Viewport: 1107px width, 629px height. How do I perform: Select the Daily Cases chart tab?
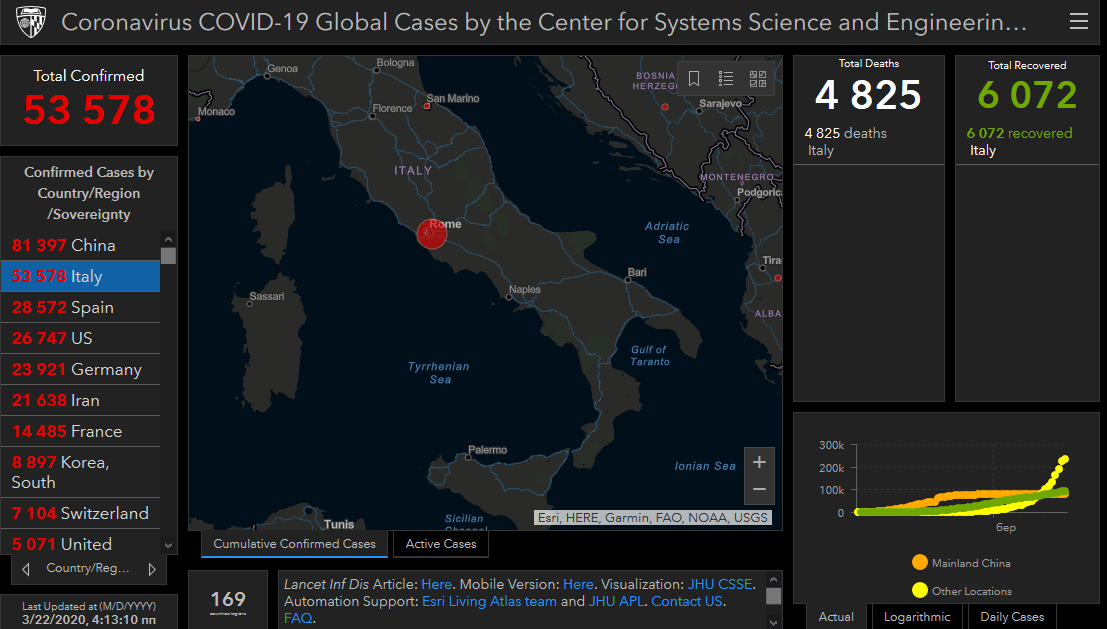click(1012, 616)
